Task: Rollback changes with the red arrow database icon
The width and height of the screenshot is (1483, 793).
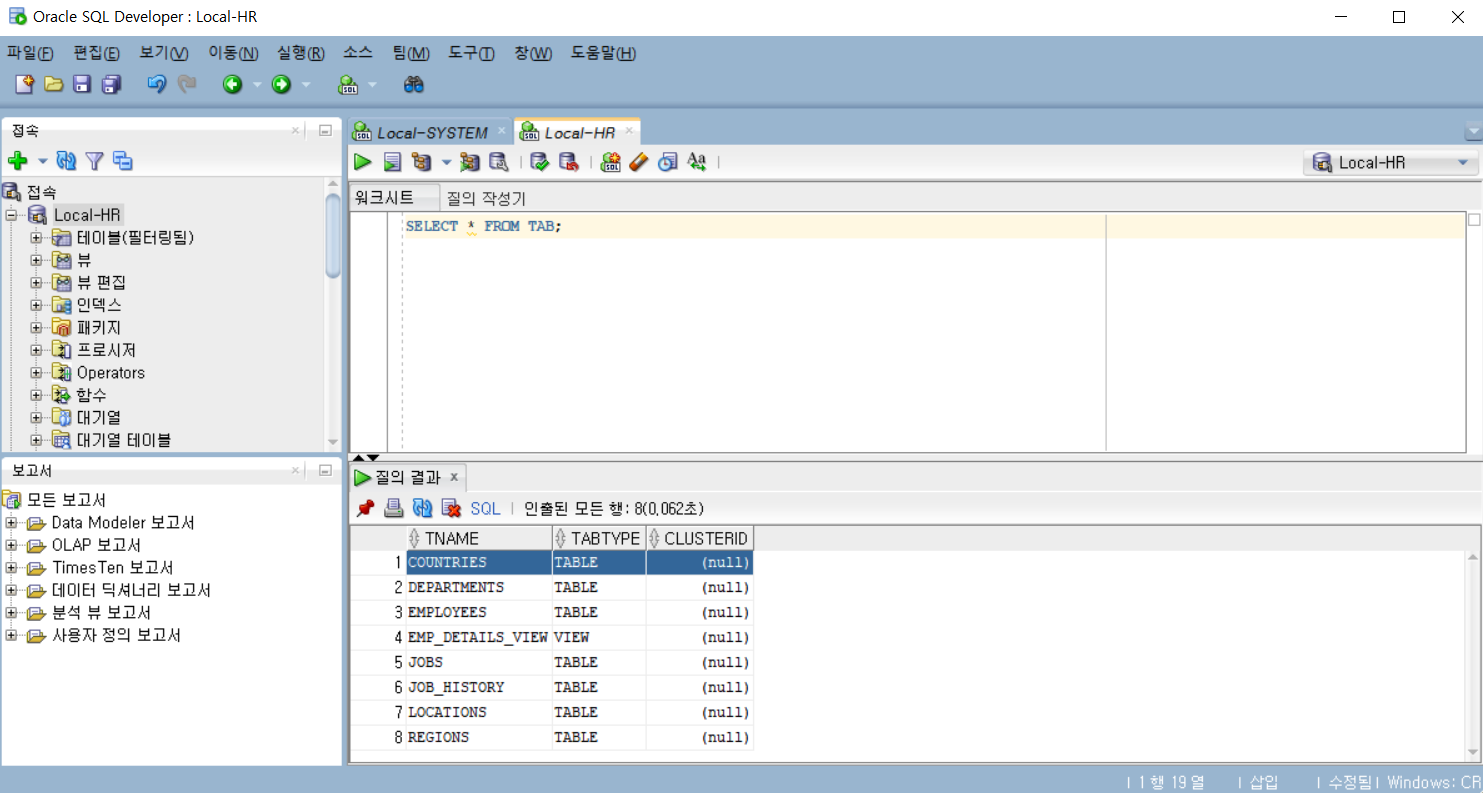Action: coord(569,162)
